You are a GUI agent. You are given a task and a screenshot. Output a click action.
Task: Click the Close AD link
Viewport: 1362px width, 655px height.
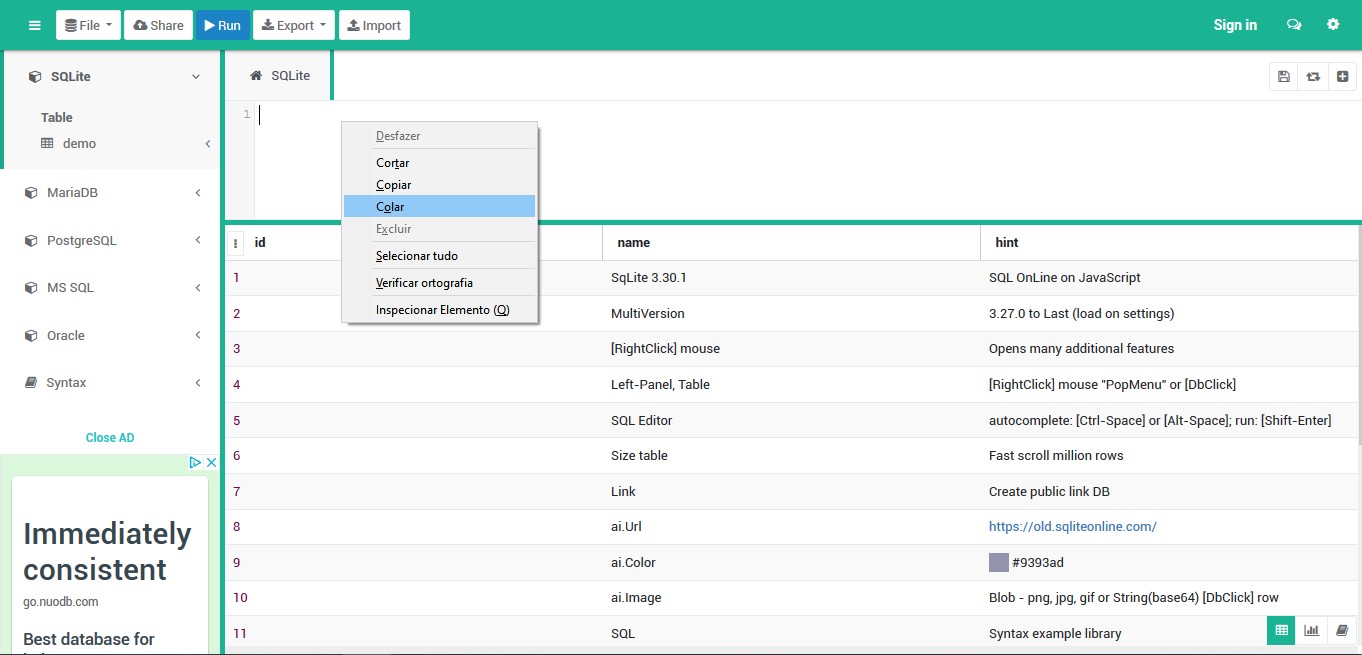(110, 438)
